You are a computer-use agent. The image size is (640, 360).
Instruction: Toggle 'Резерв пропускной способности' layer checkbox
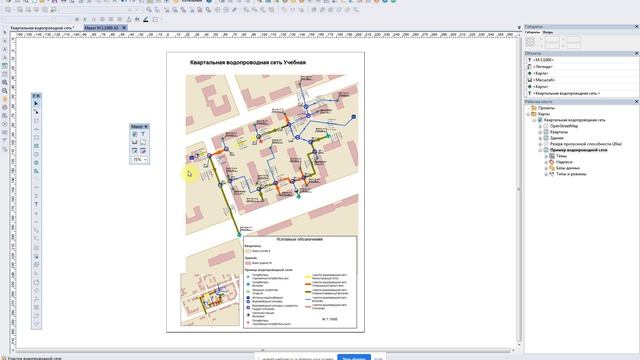click(546, 144)
